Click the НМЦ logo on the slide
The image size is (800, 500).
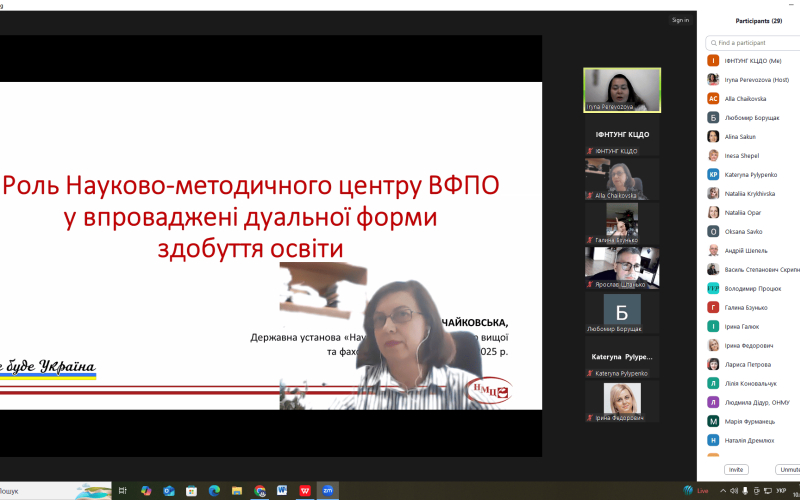click(489, 391)
